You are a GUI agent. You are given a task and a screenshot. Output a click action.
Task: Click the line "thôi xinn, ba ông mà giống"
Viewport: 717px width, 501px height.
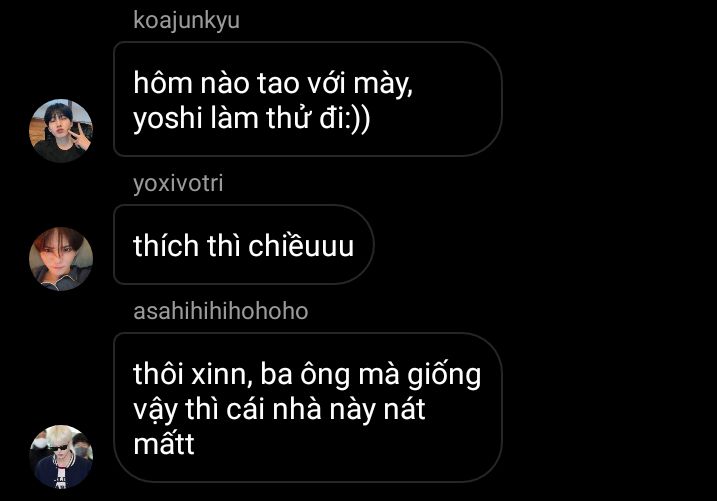[307, 375]
